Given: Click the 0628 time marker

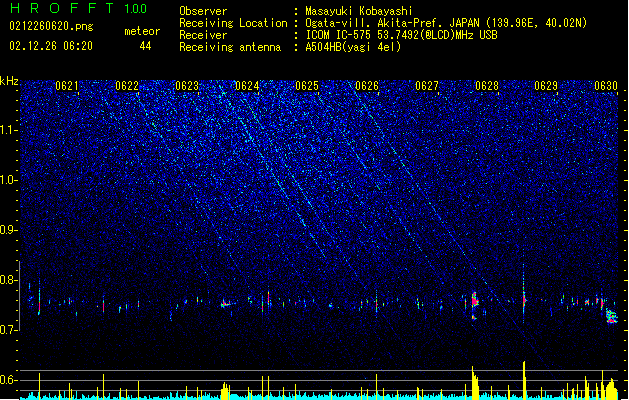Looking at the screenshot, I should [x=487, y=86].
